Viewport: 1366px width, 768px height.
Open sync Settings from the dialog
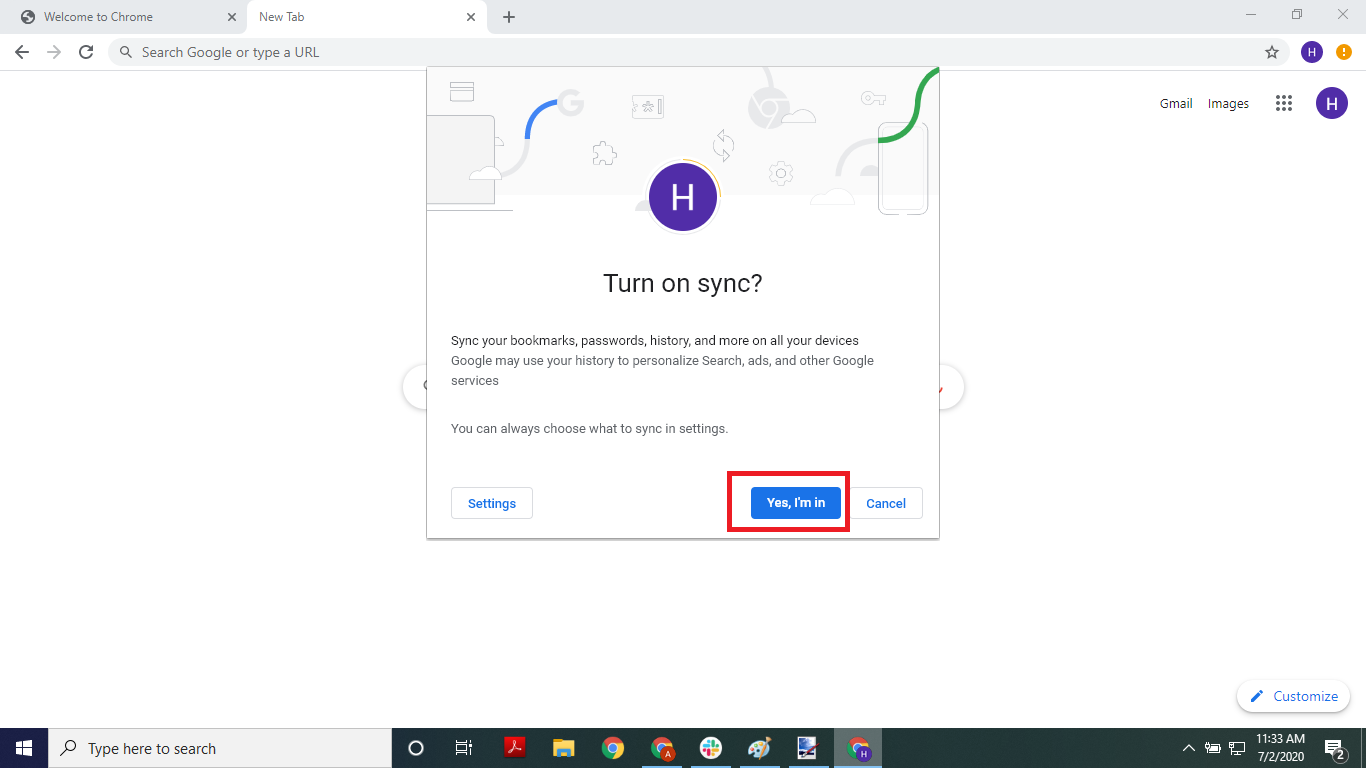point(492,503)
